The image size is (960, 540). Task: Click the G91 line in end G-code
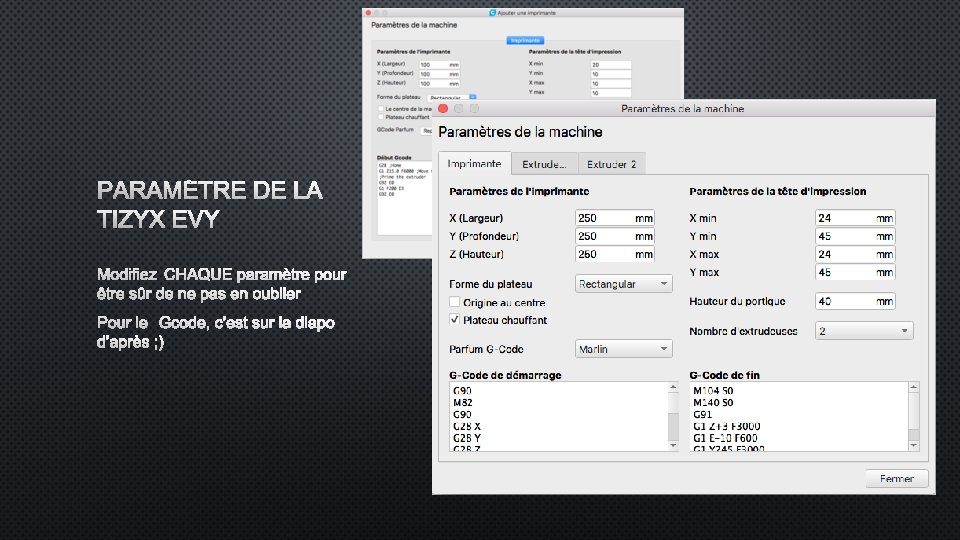(702, 414)
